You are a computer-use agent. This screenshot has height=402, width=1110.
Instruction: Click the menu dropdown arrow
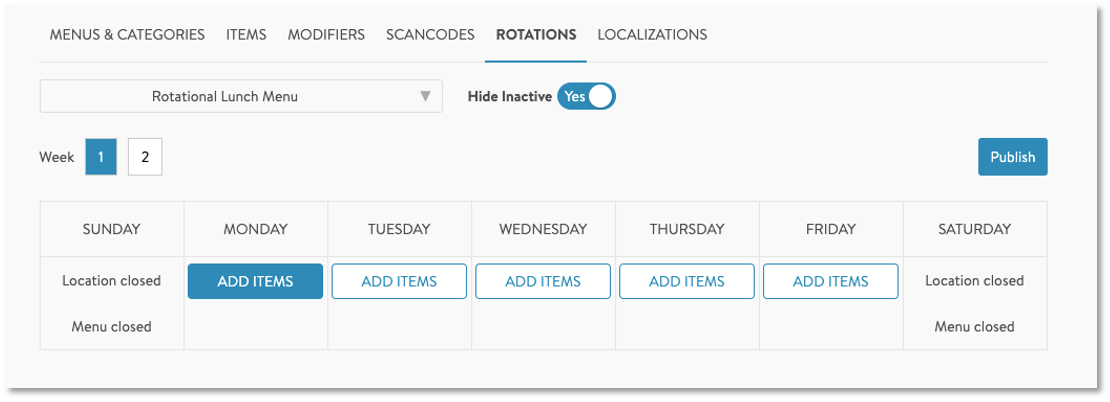click(x=425, y=97)
